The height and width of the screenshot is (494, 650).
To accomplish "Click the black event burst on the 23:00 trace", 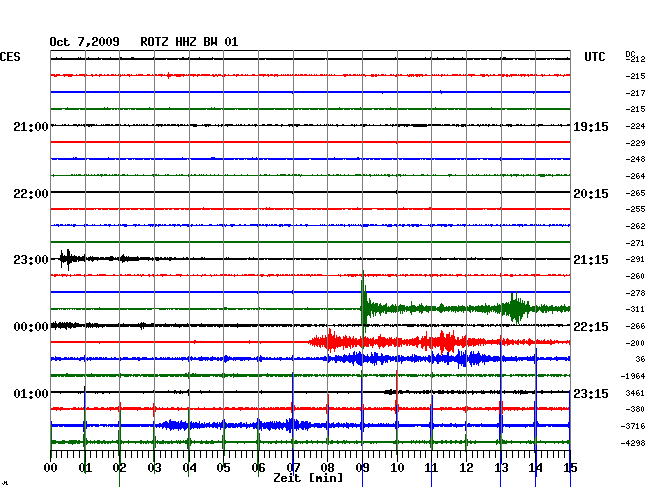I will [68, 259].
